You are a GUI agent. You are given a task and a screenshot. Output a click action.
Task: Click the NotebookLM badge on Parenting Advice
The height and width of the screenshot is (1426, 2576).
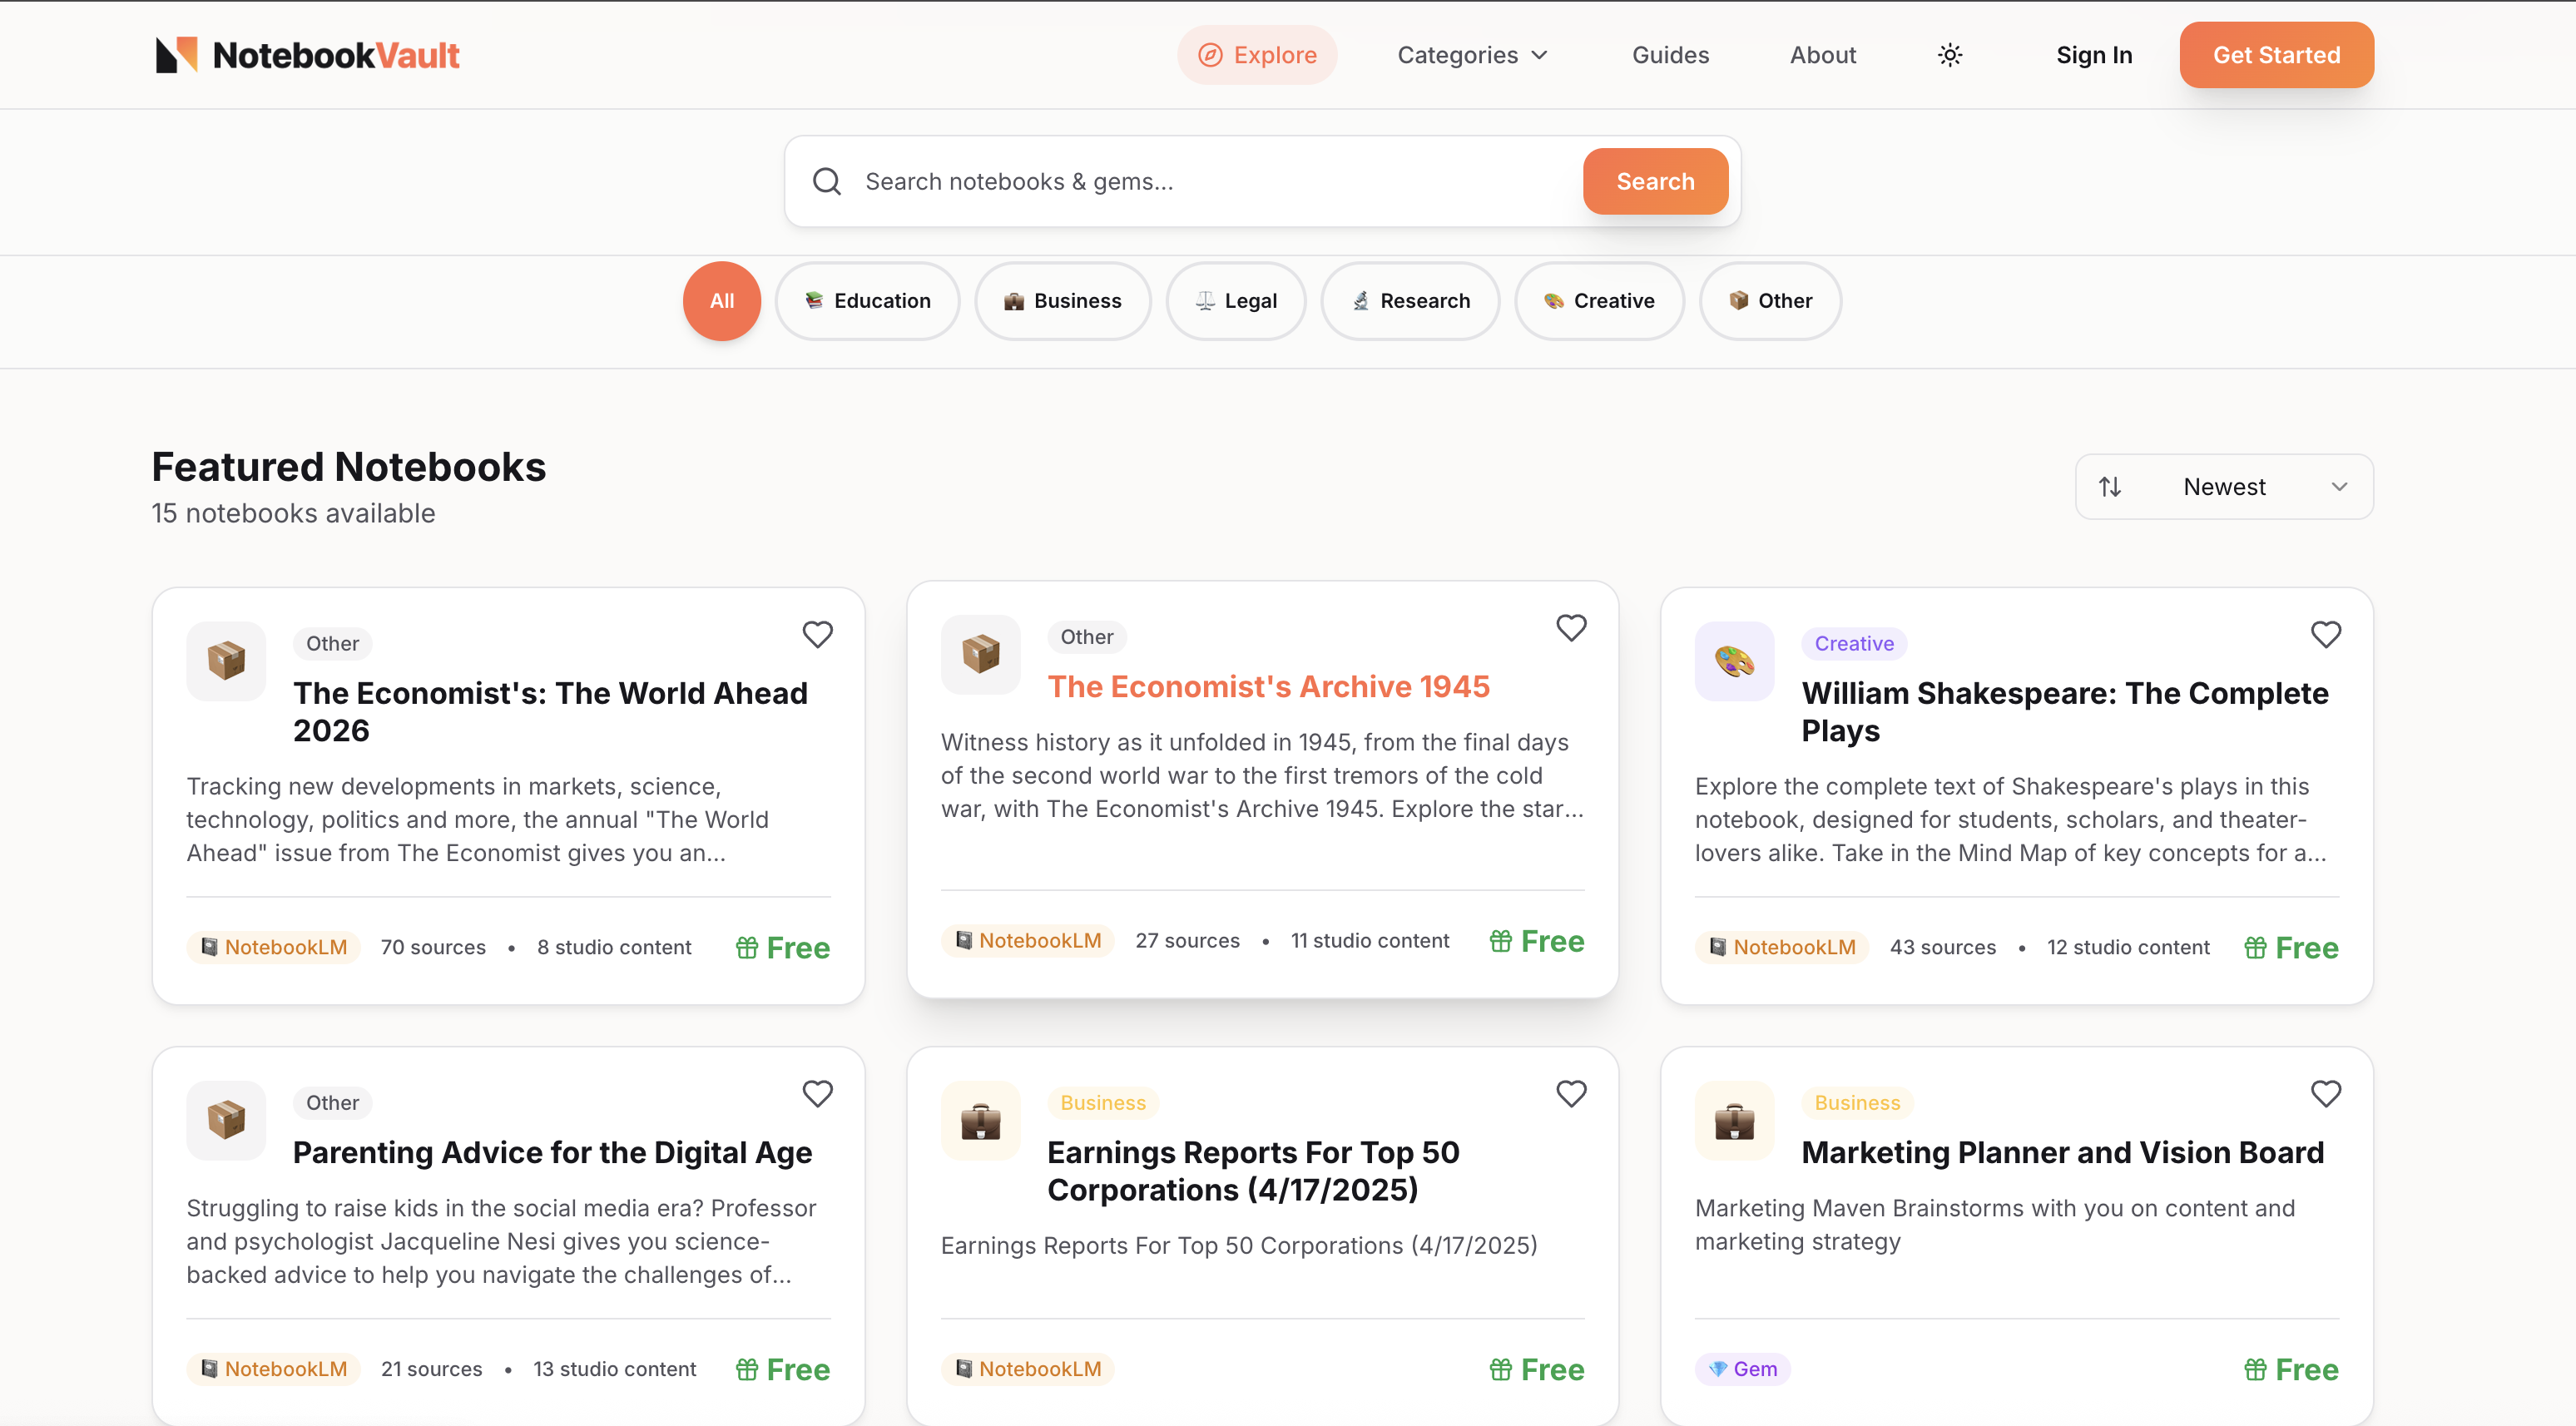click(273, 1369)
